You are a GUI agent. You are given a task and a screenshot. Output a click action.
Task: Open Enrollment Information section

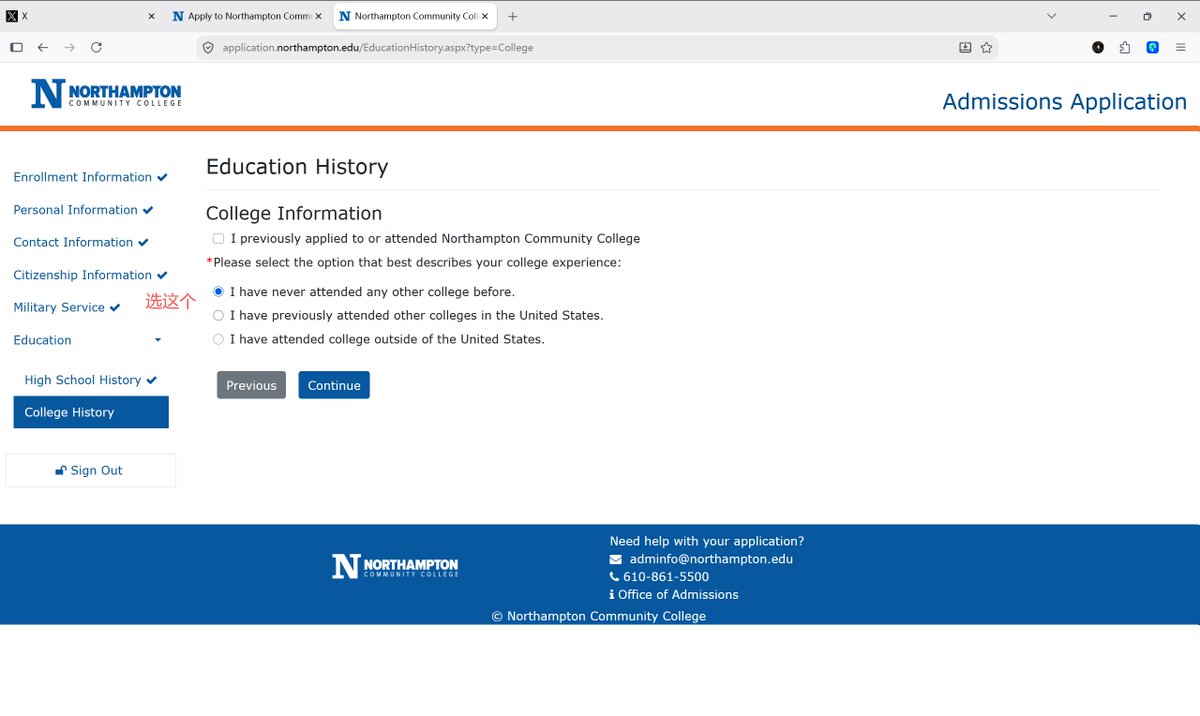(x=90, y=177)
